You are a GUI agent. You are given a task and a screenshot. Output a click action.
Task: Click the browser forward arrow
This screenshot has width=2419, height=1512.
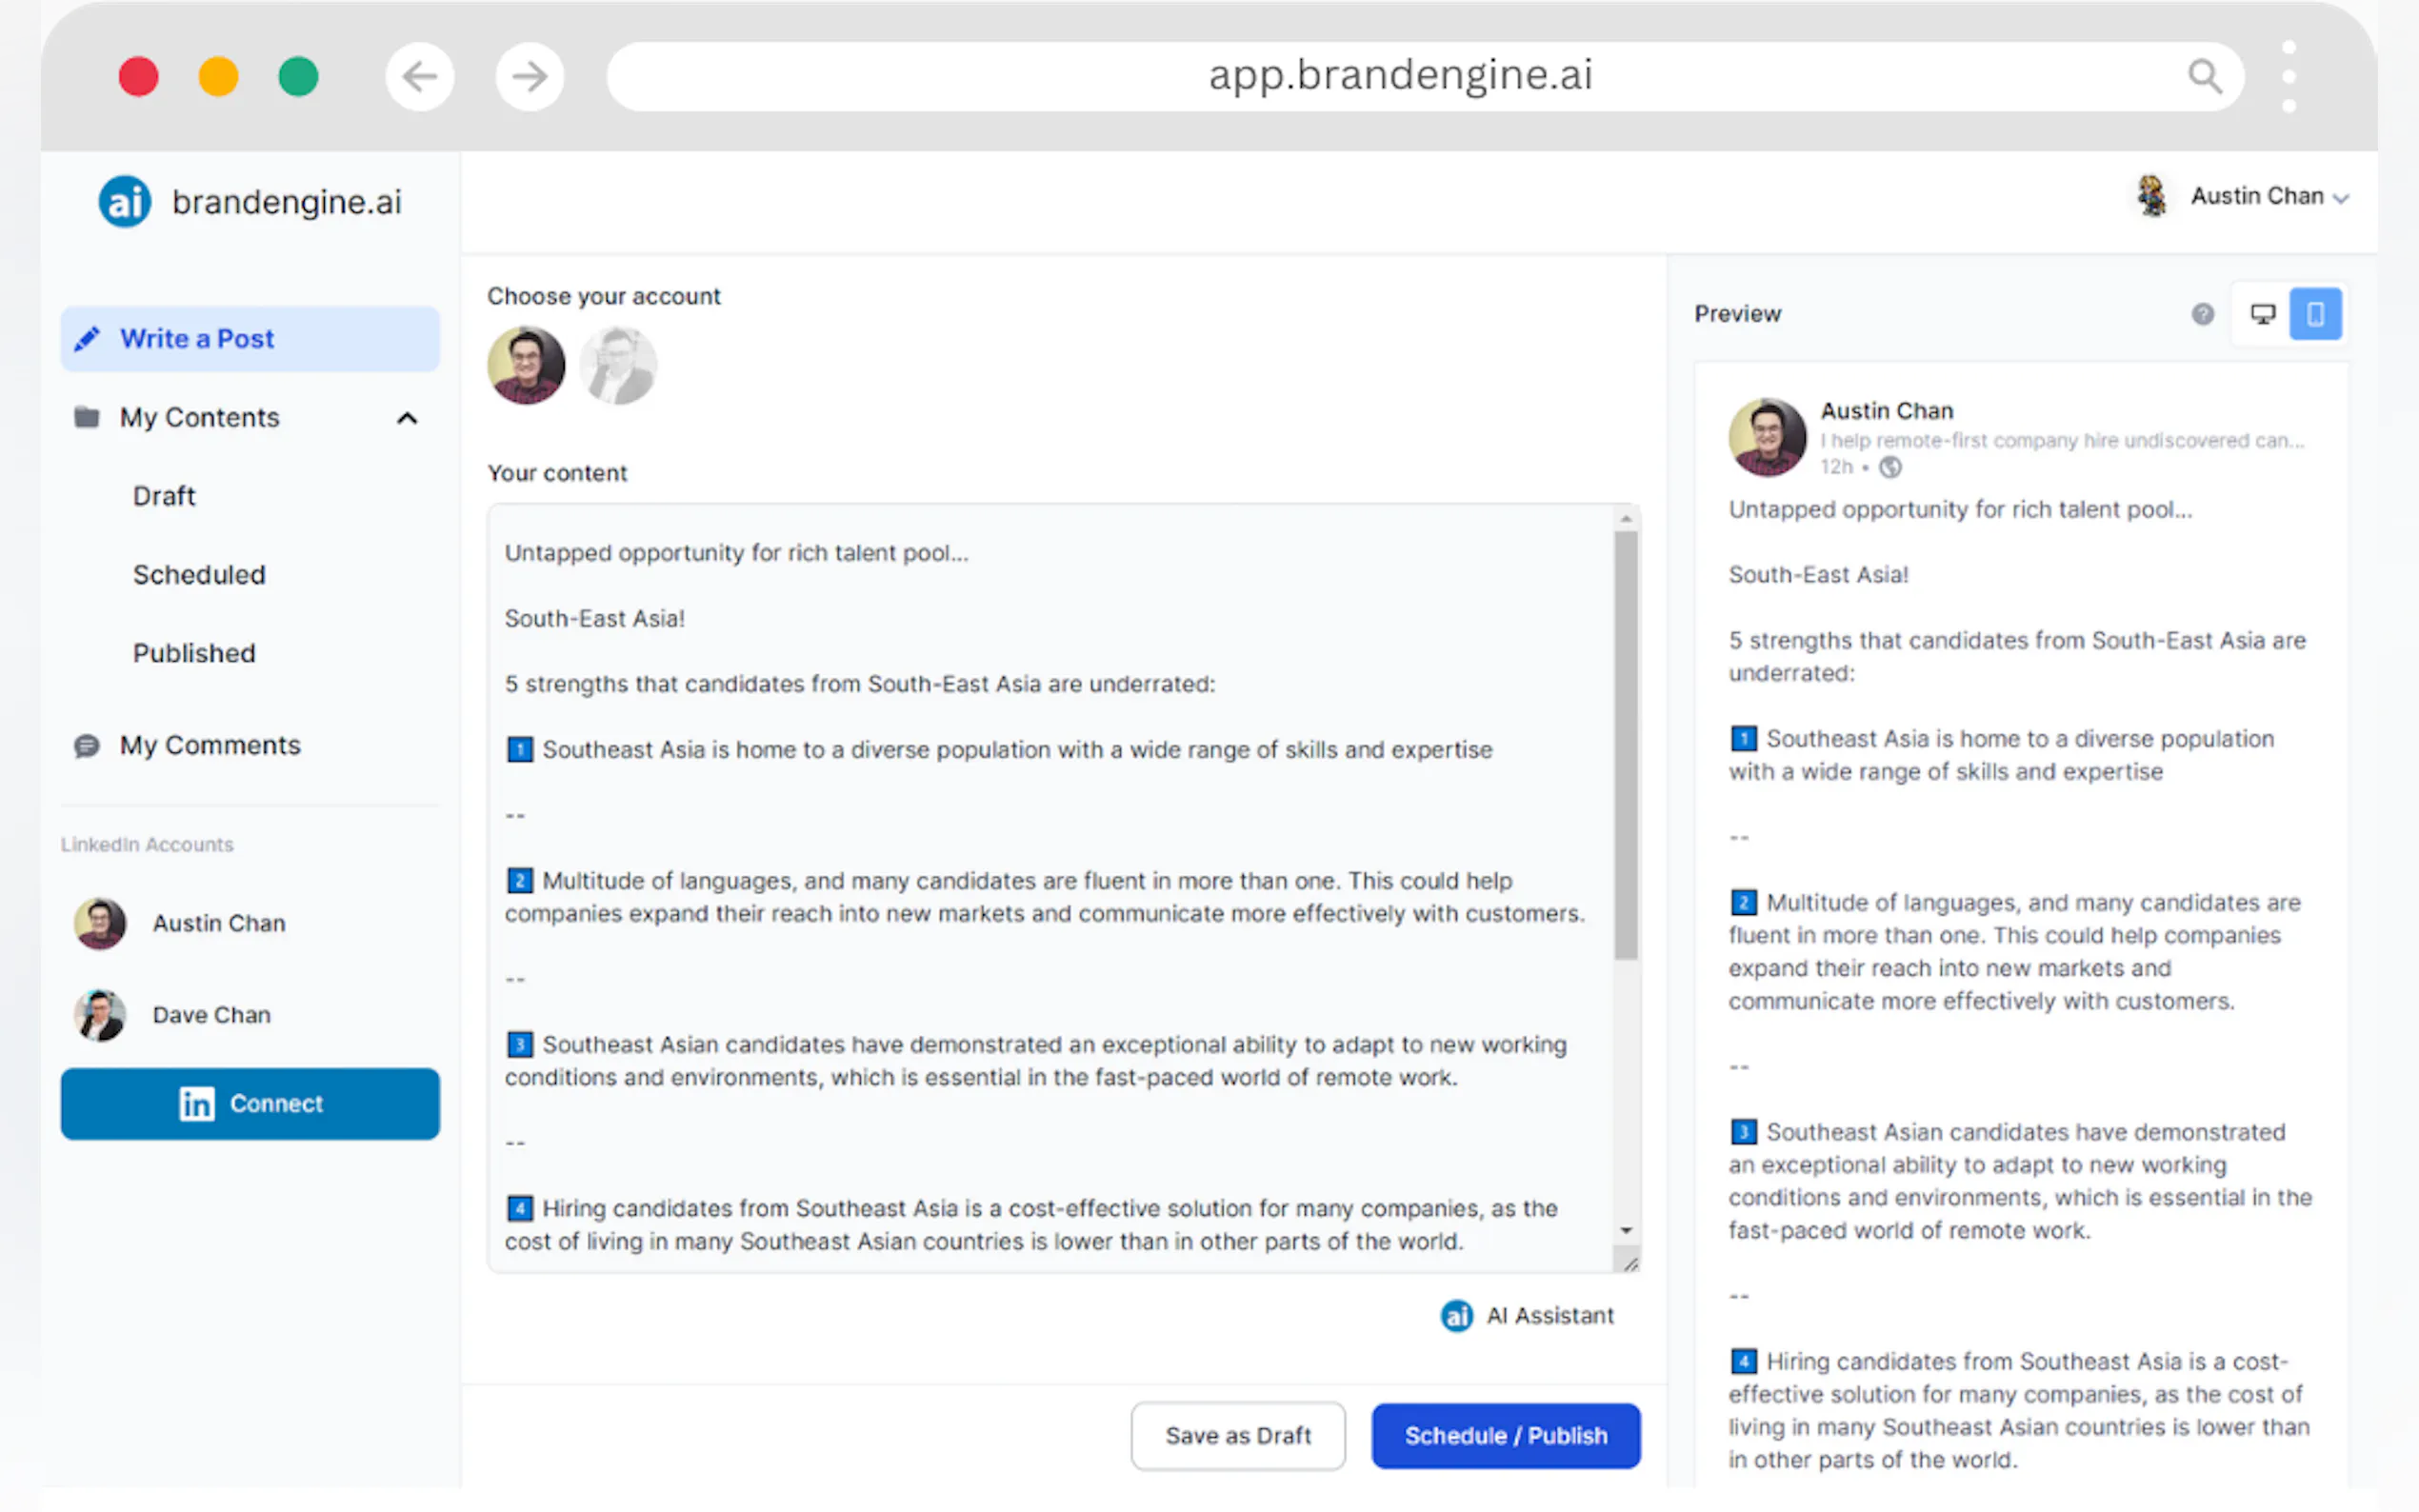click(529, 76)
